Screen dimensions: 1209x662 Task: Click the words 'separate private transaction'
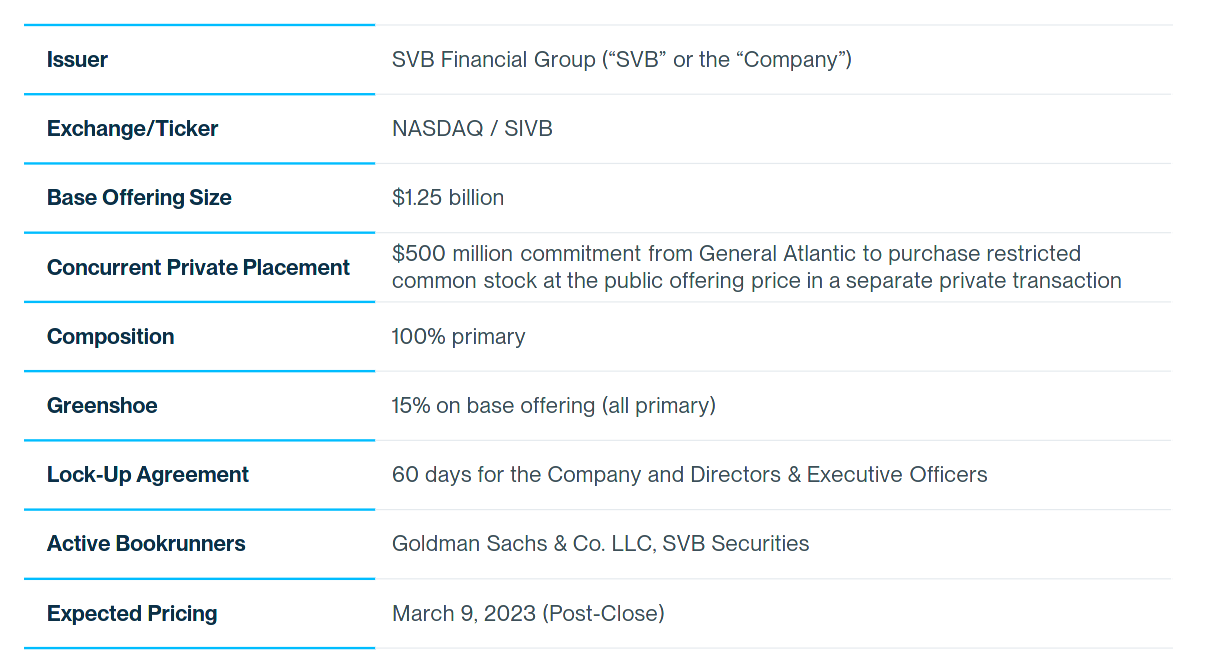click(x=983, y=281)
